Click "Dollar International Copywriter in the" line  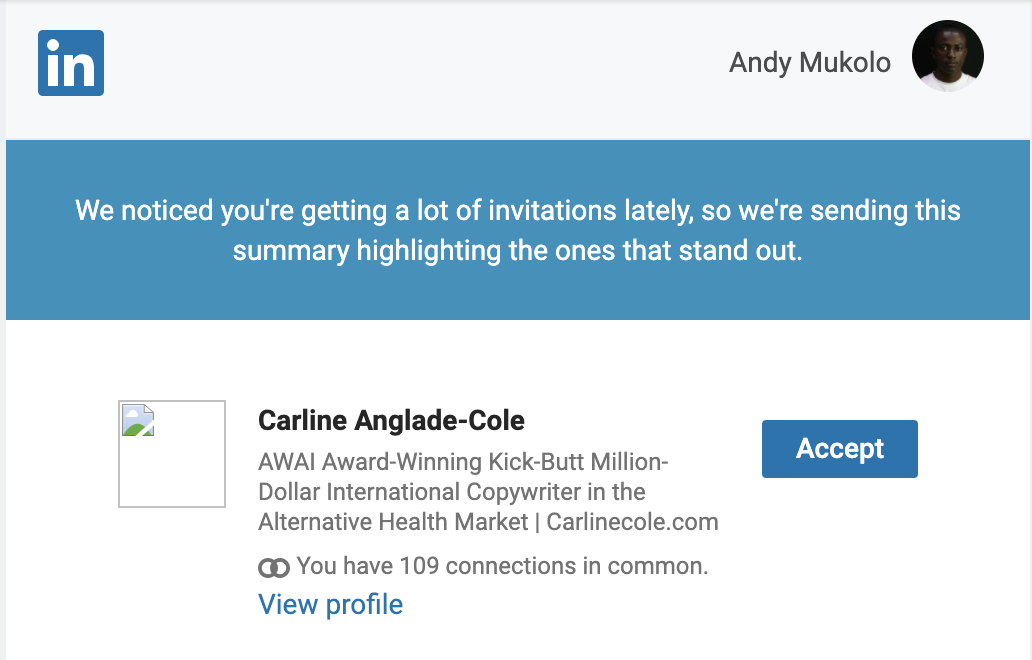click(452, 492)
